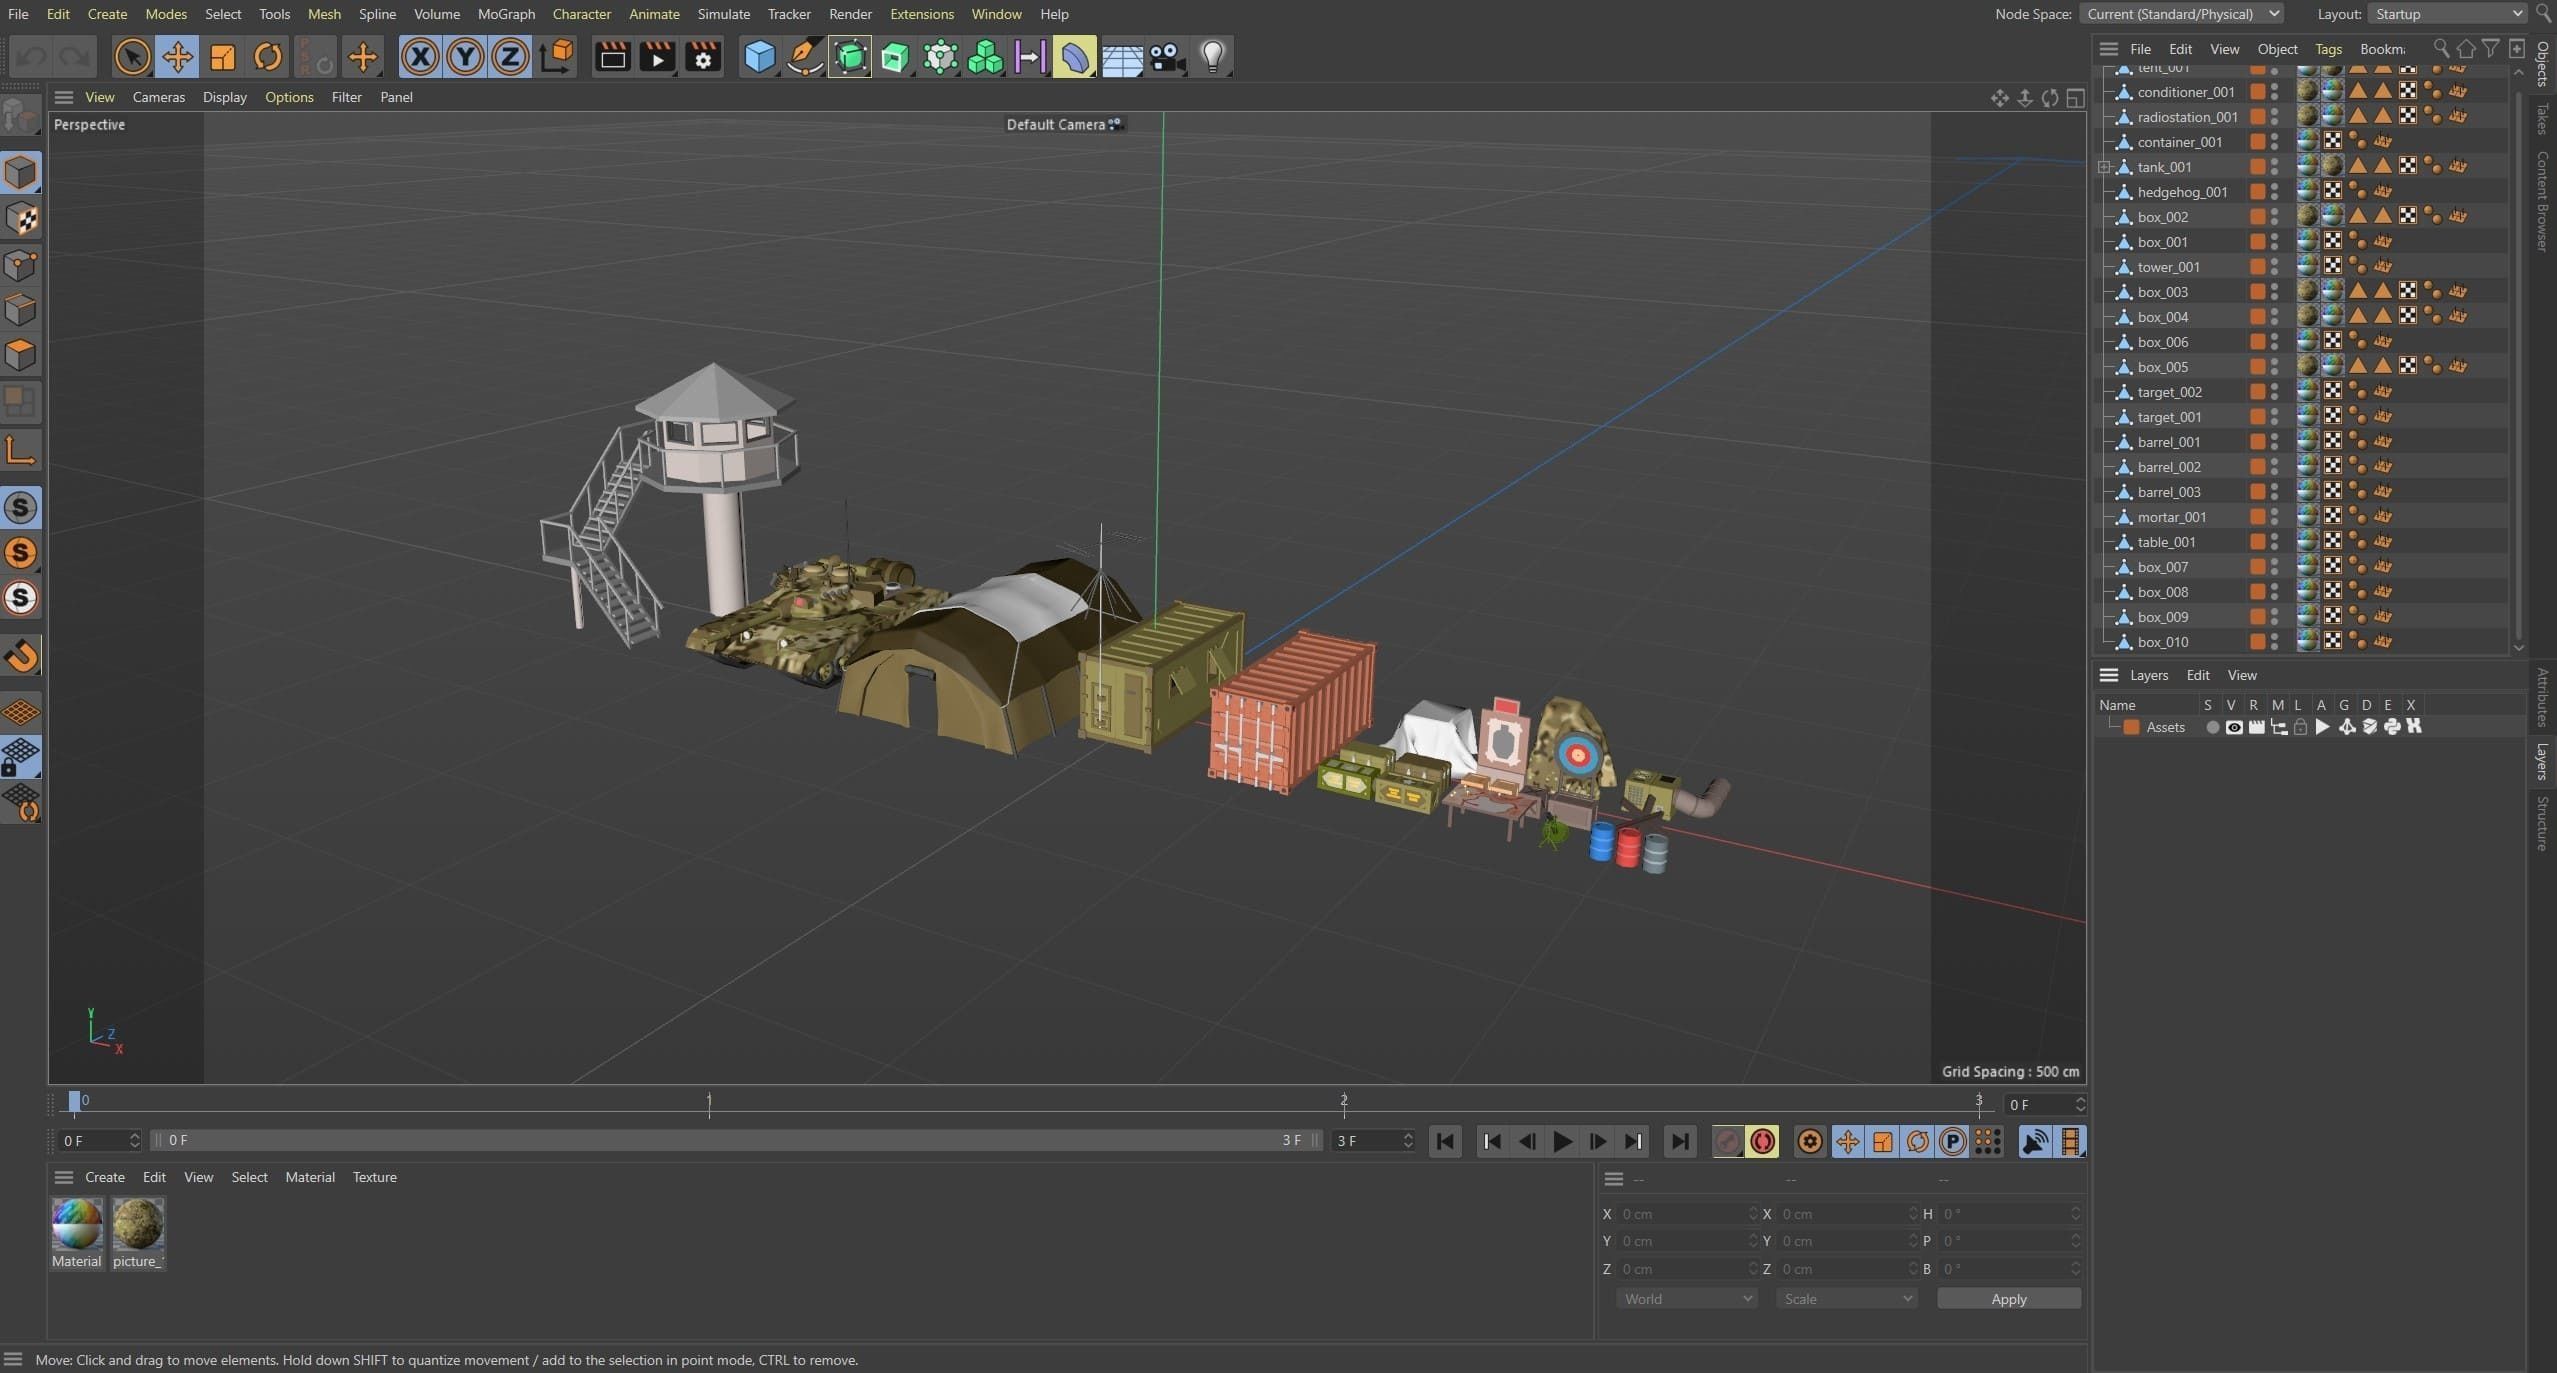The width and height of the screenshot is (2557, 1373).
Task: Open Layout Startup dropdown
Action: tap(2447, 14)
